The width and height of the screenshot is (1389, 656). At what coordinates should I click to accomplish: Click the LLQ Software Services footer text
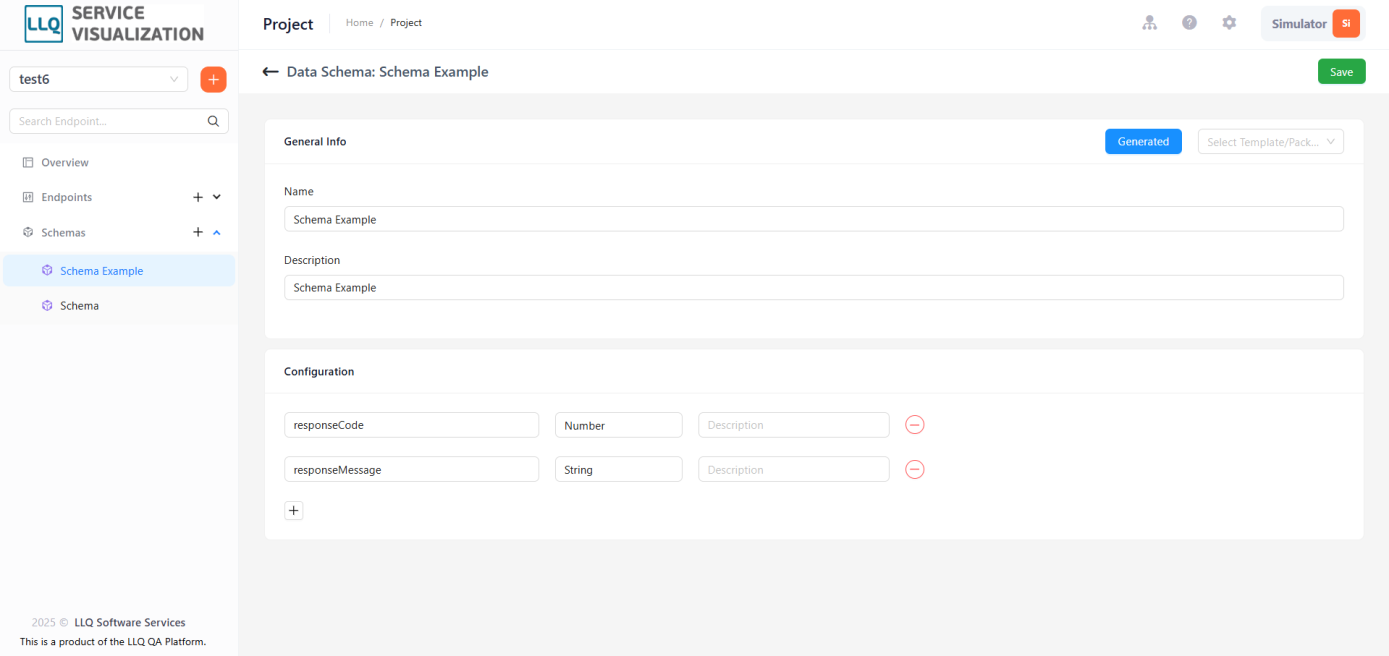130,622
